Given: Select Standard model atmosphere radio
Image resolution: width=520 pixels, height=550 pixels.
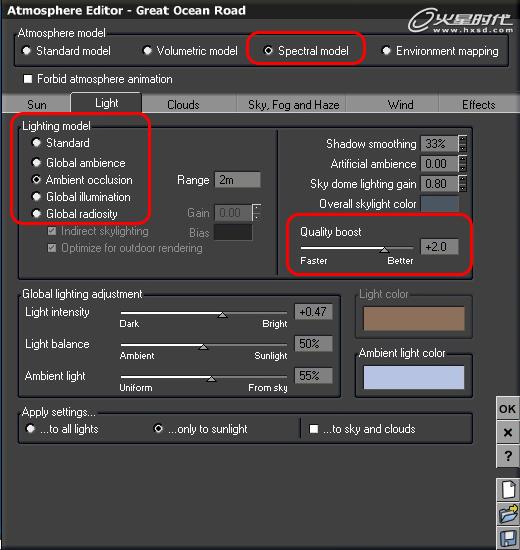Looking at the screenshot, I should [26, 51].
